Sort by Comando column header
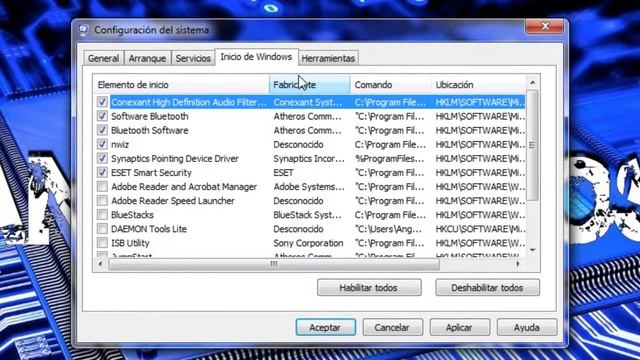The width and height of the screenshot is (640, 360). [x=390, y=84]
